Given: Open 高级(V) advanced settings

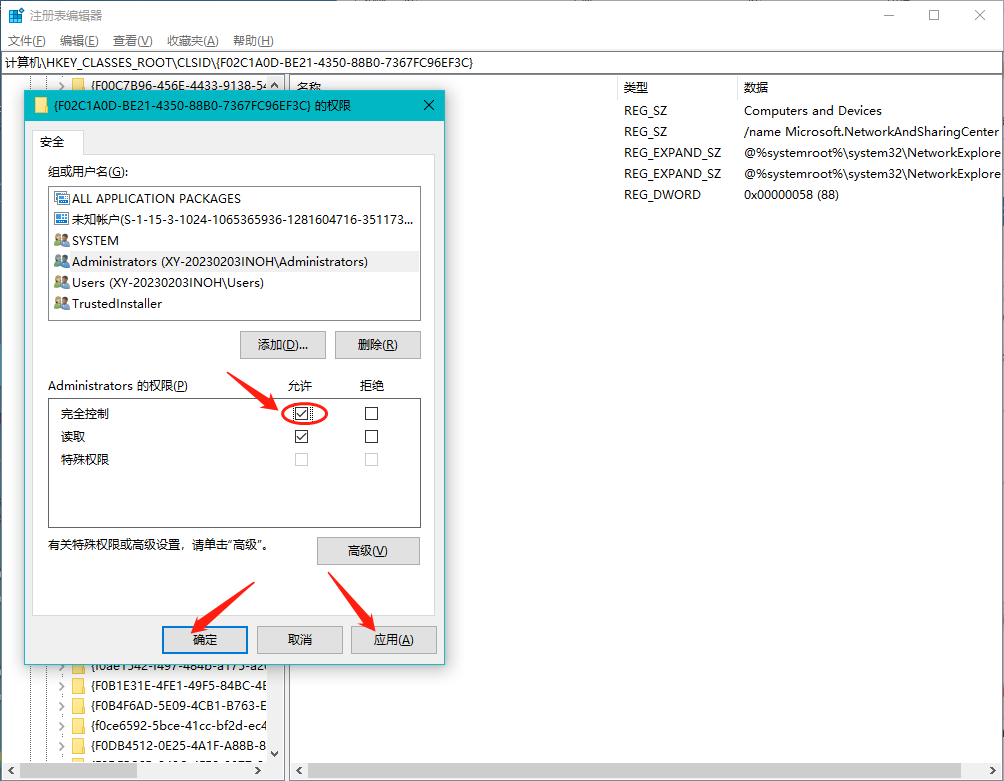Looking at the screenshot, I should click(368, 551).
